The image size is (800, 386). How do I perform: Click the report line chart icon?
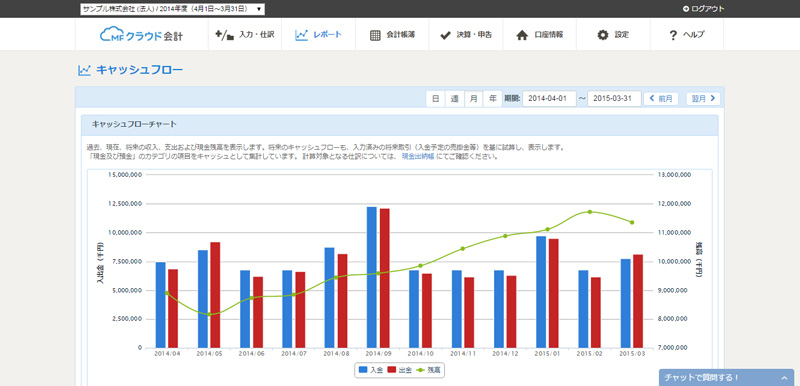point(302,35)
